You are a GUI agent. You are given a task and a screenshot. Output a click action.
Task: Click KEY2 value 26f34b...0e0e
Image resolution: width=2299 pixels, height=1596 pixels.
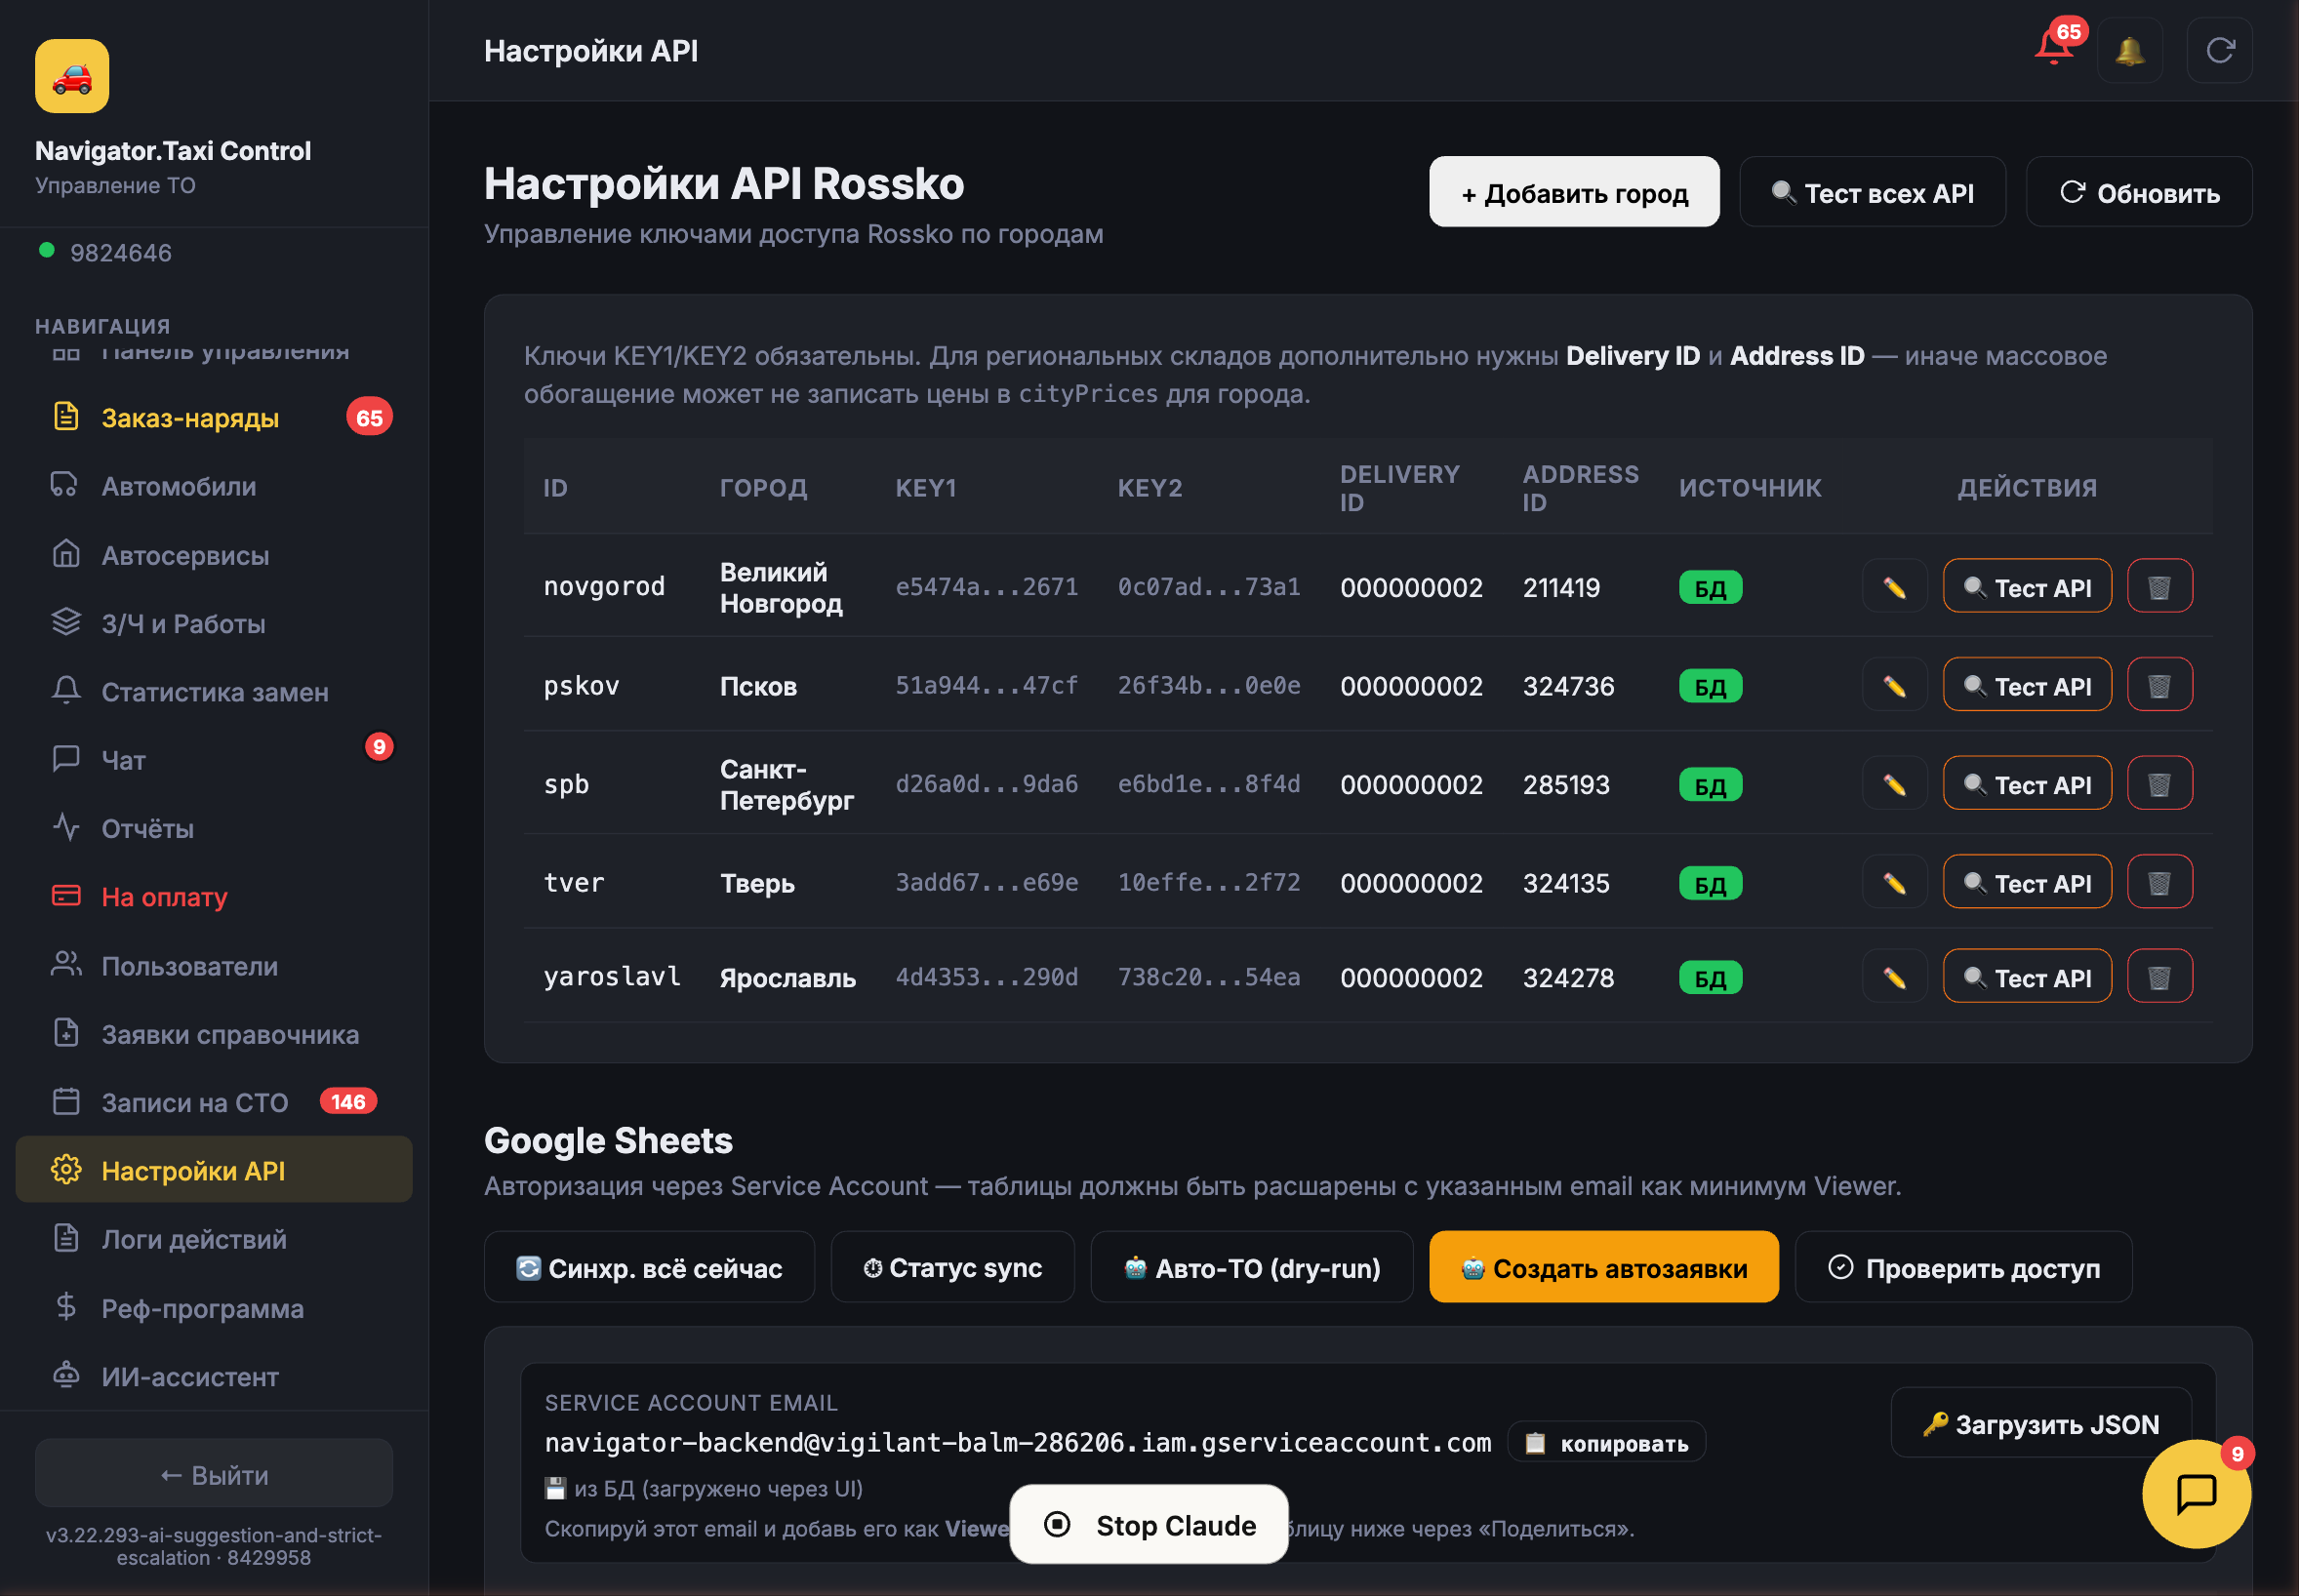click(1208, 686)
